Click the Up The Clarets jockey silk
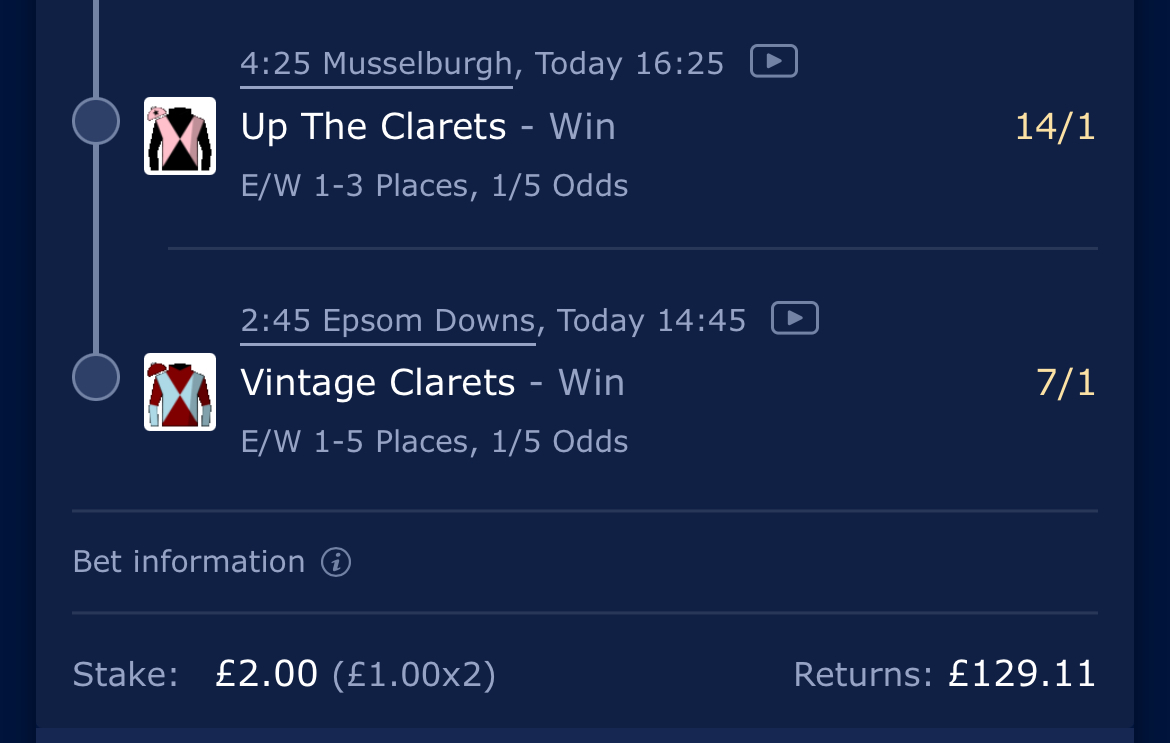 [x=180, y=135]
